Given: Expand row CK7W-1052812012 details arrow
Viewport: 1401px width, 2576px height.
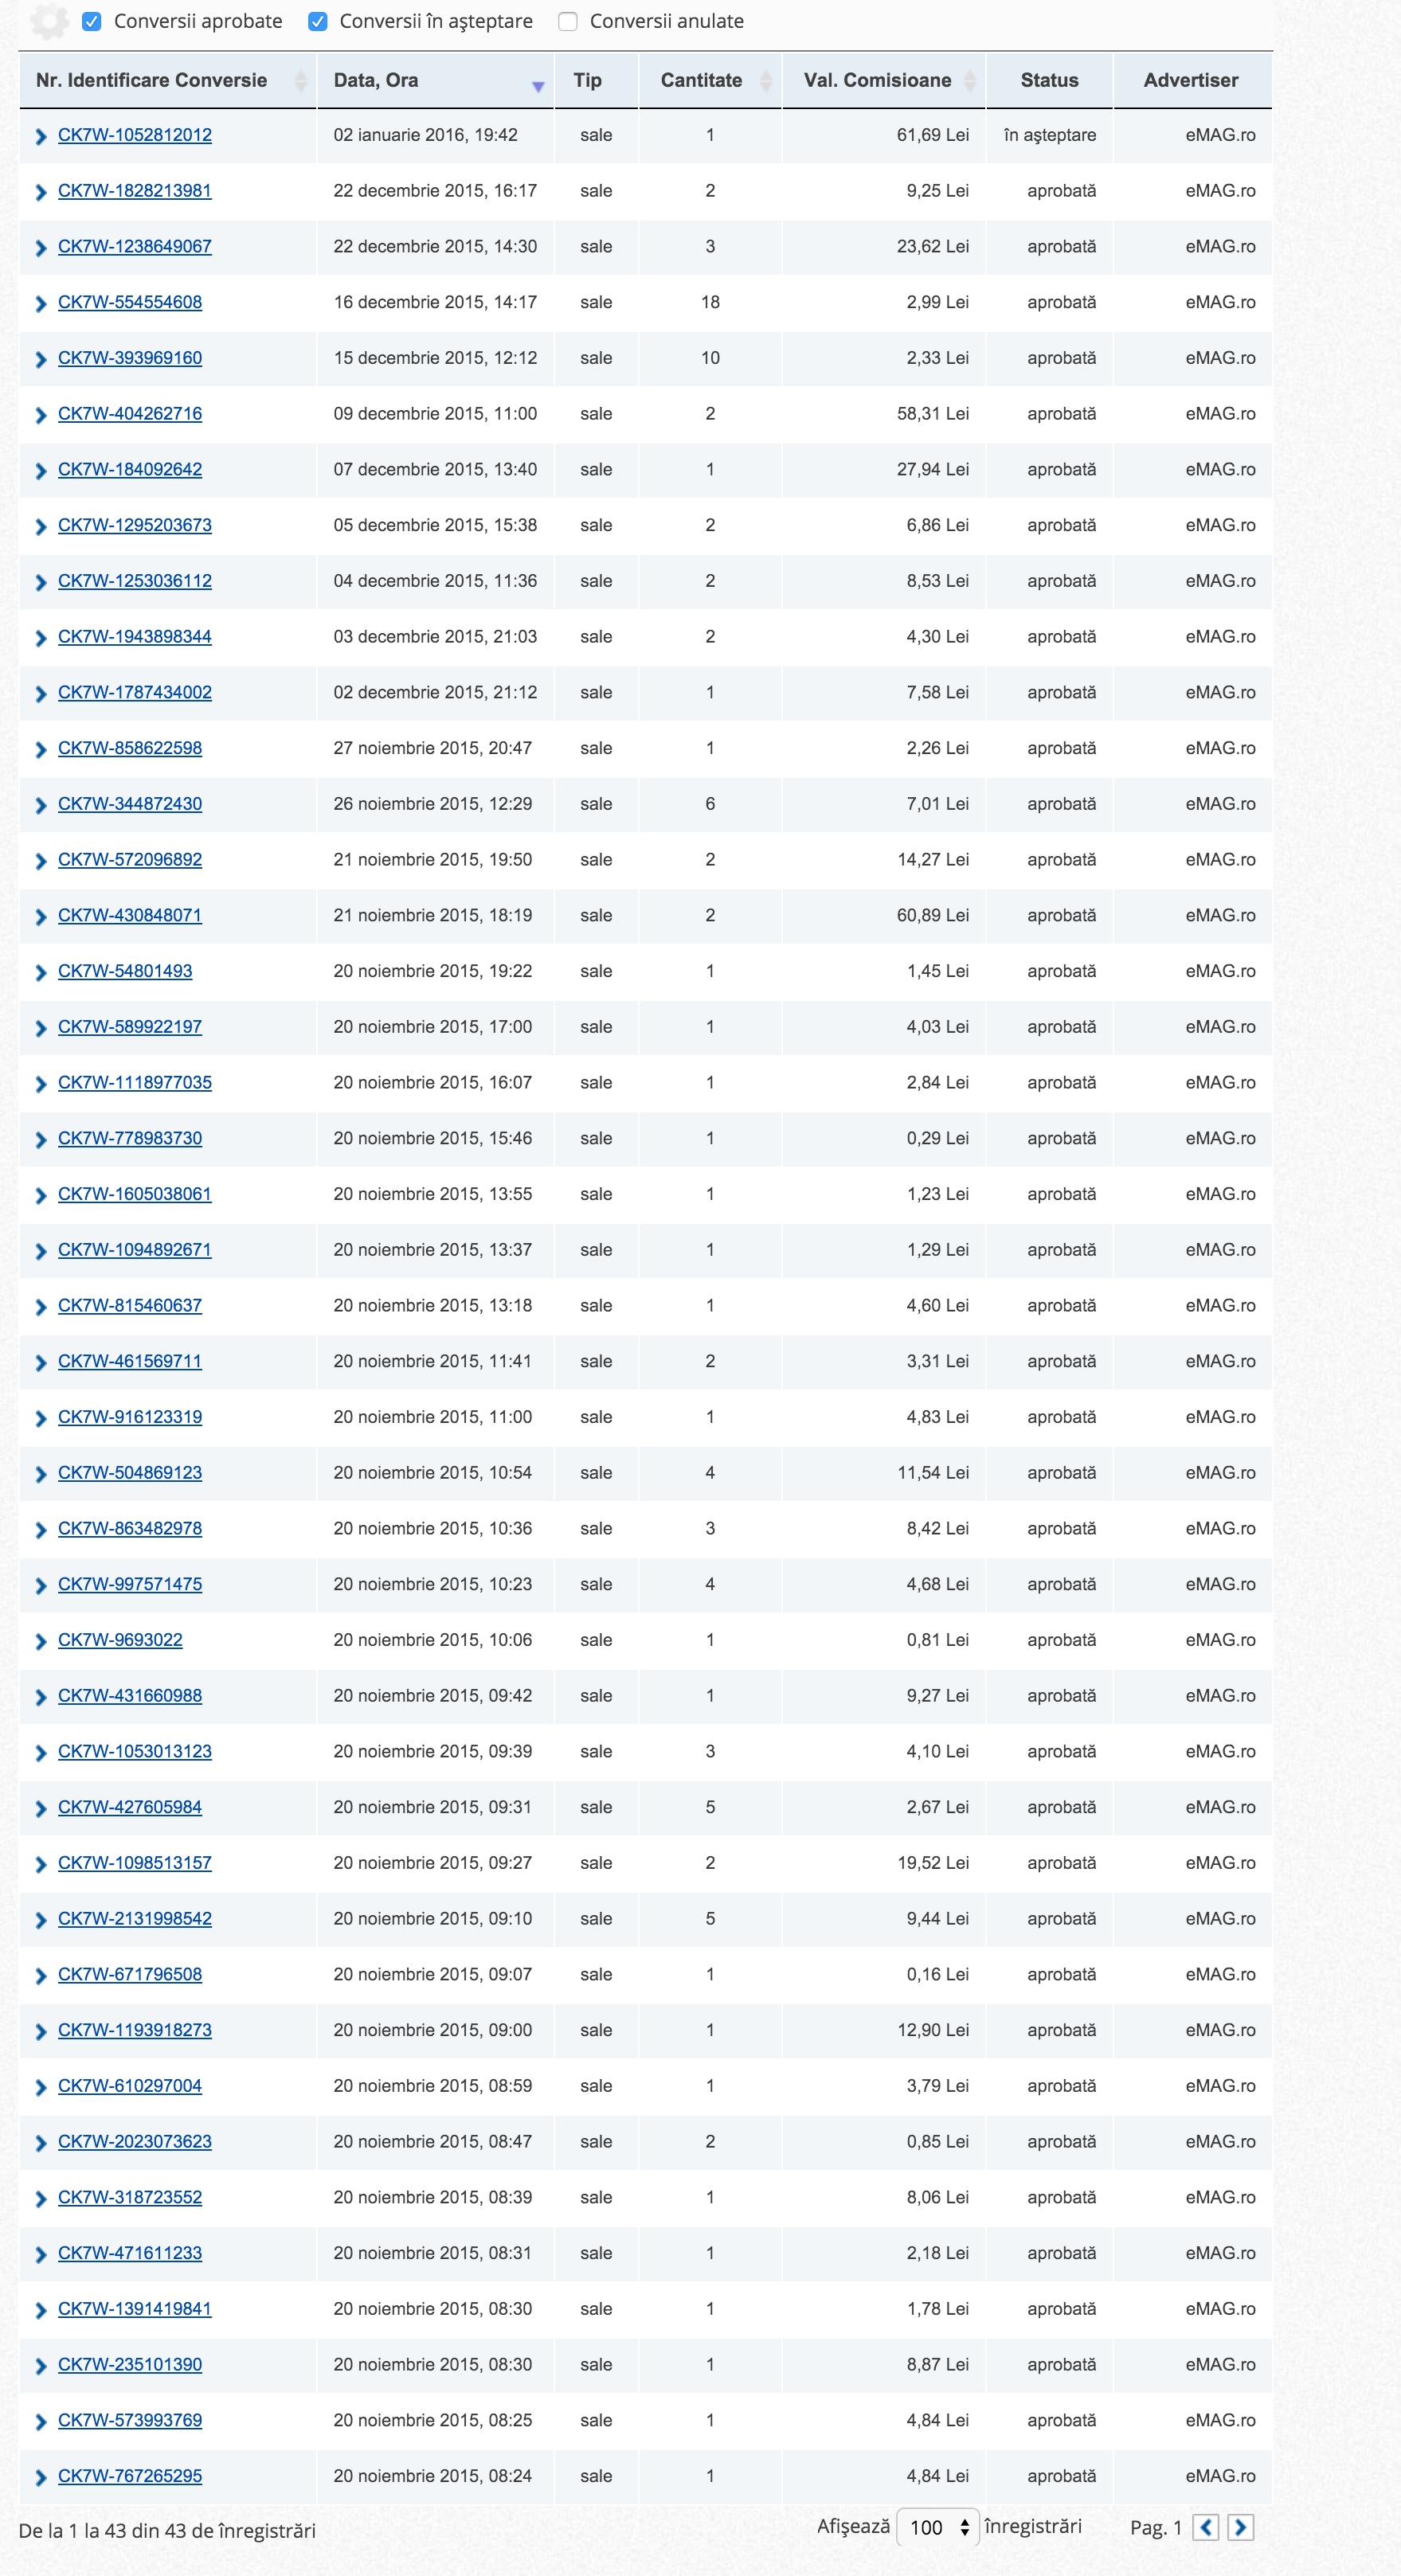Looking at the screenshot, I should [41, 137].
